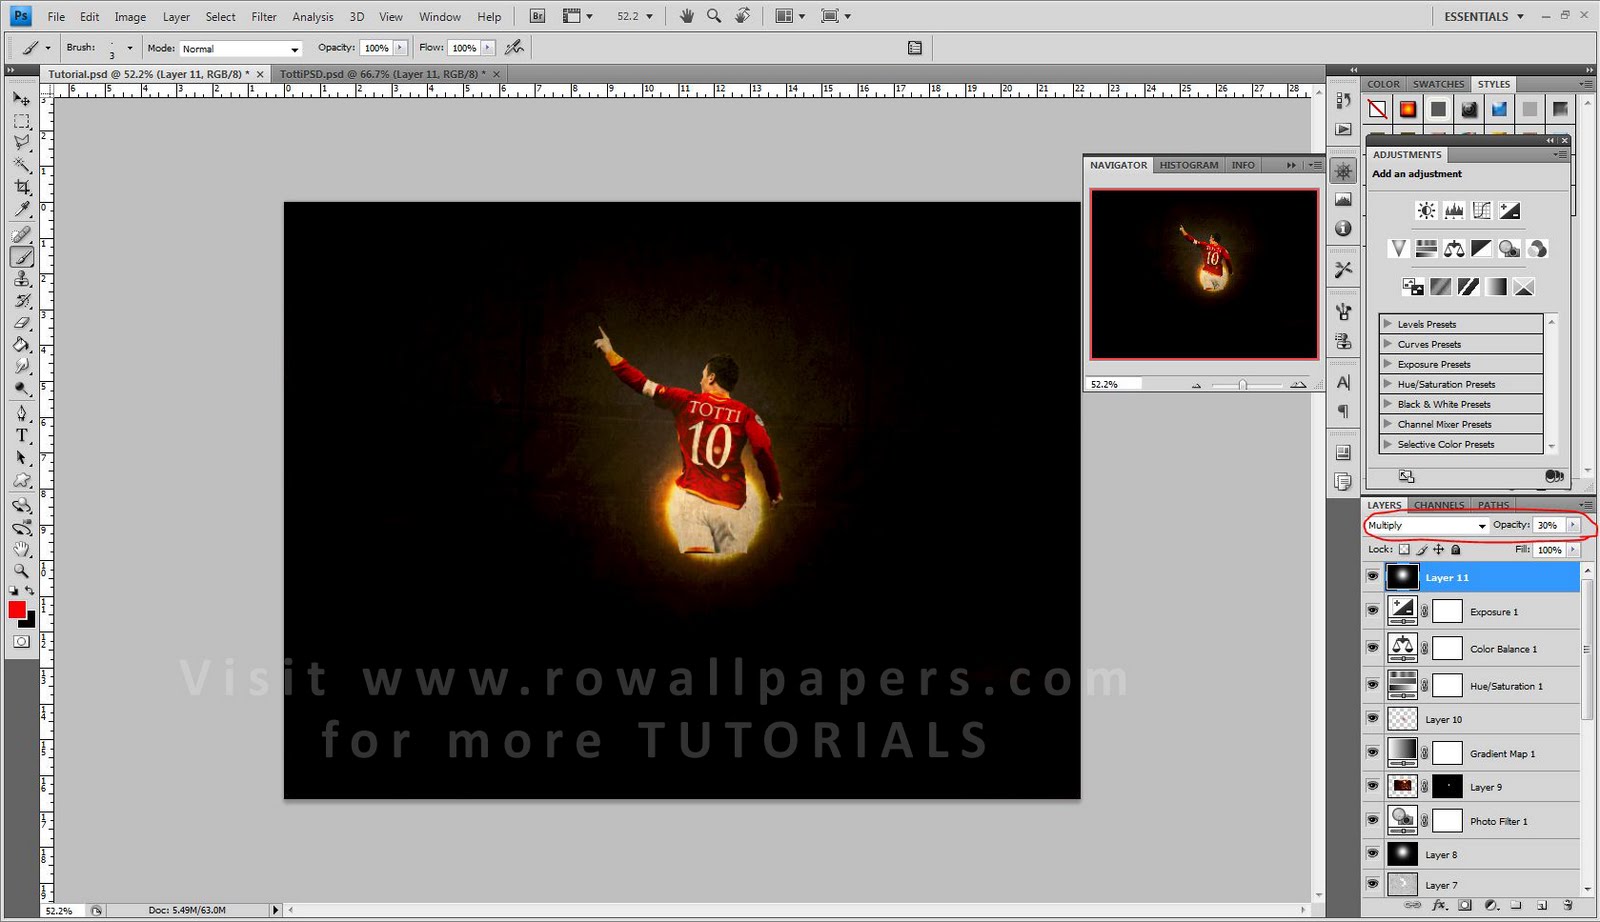The image size is (1600, 922).
Task: Open the brush Opacity slider arrow
Action: click(x=400, y=47)
